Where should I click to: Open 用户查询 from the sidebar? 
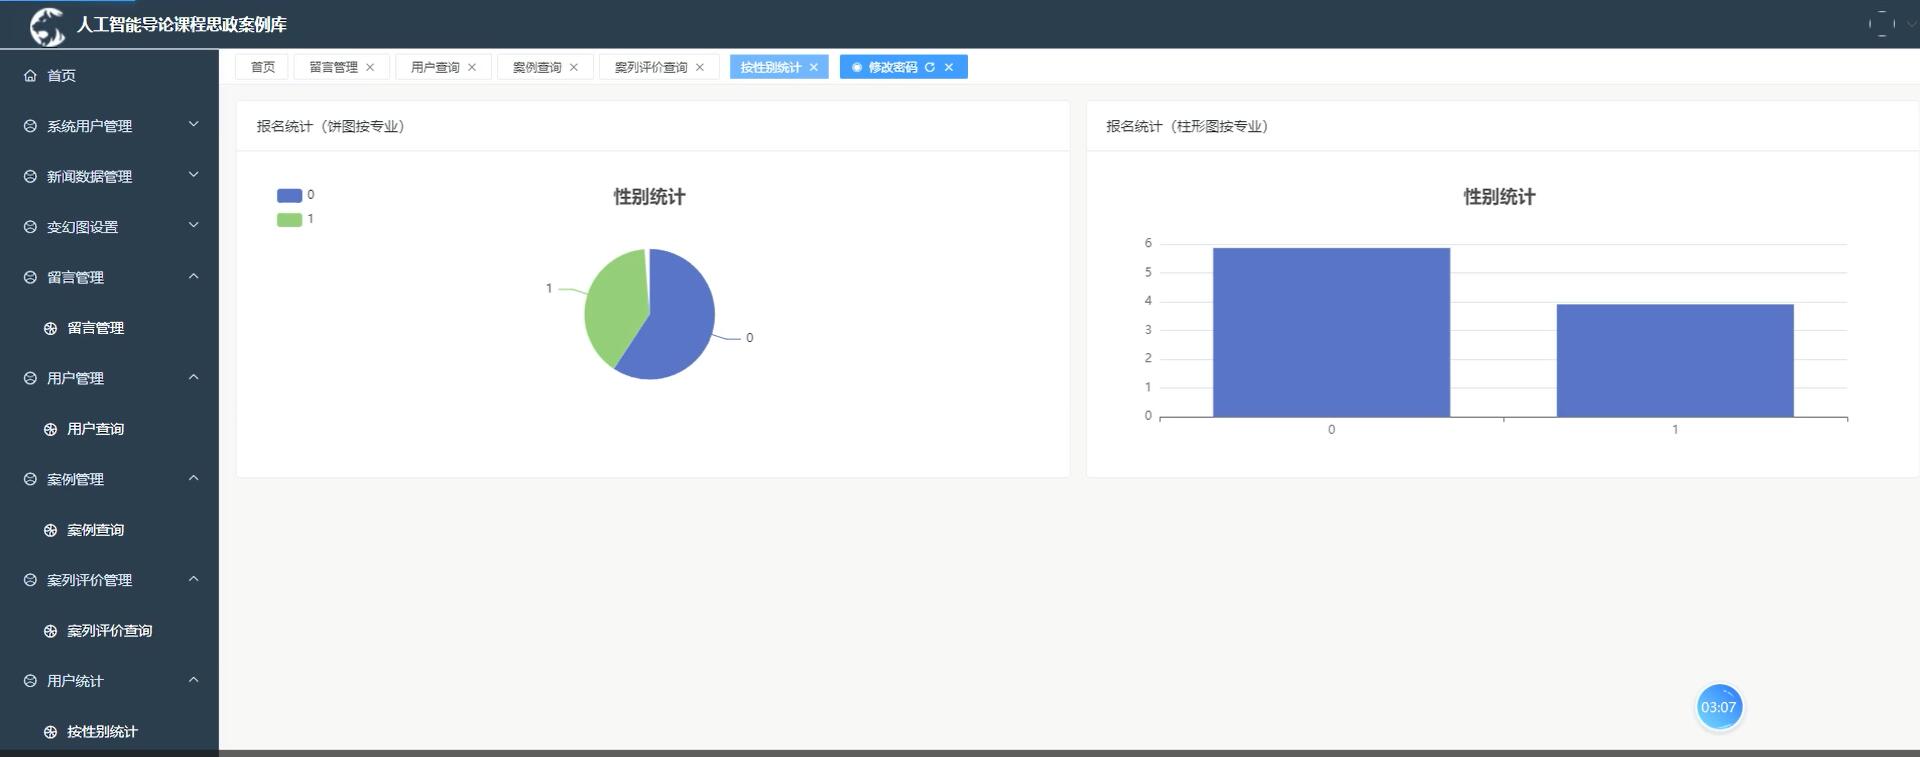[109, 429]
